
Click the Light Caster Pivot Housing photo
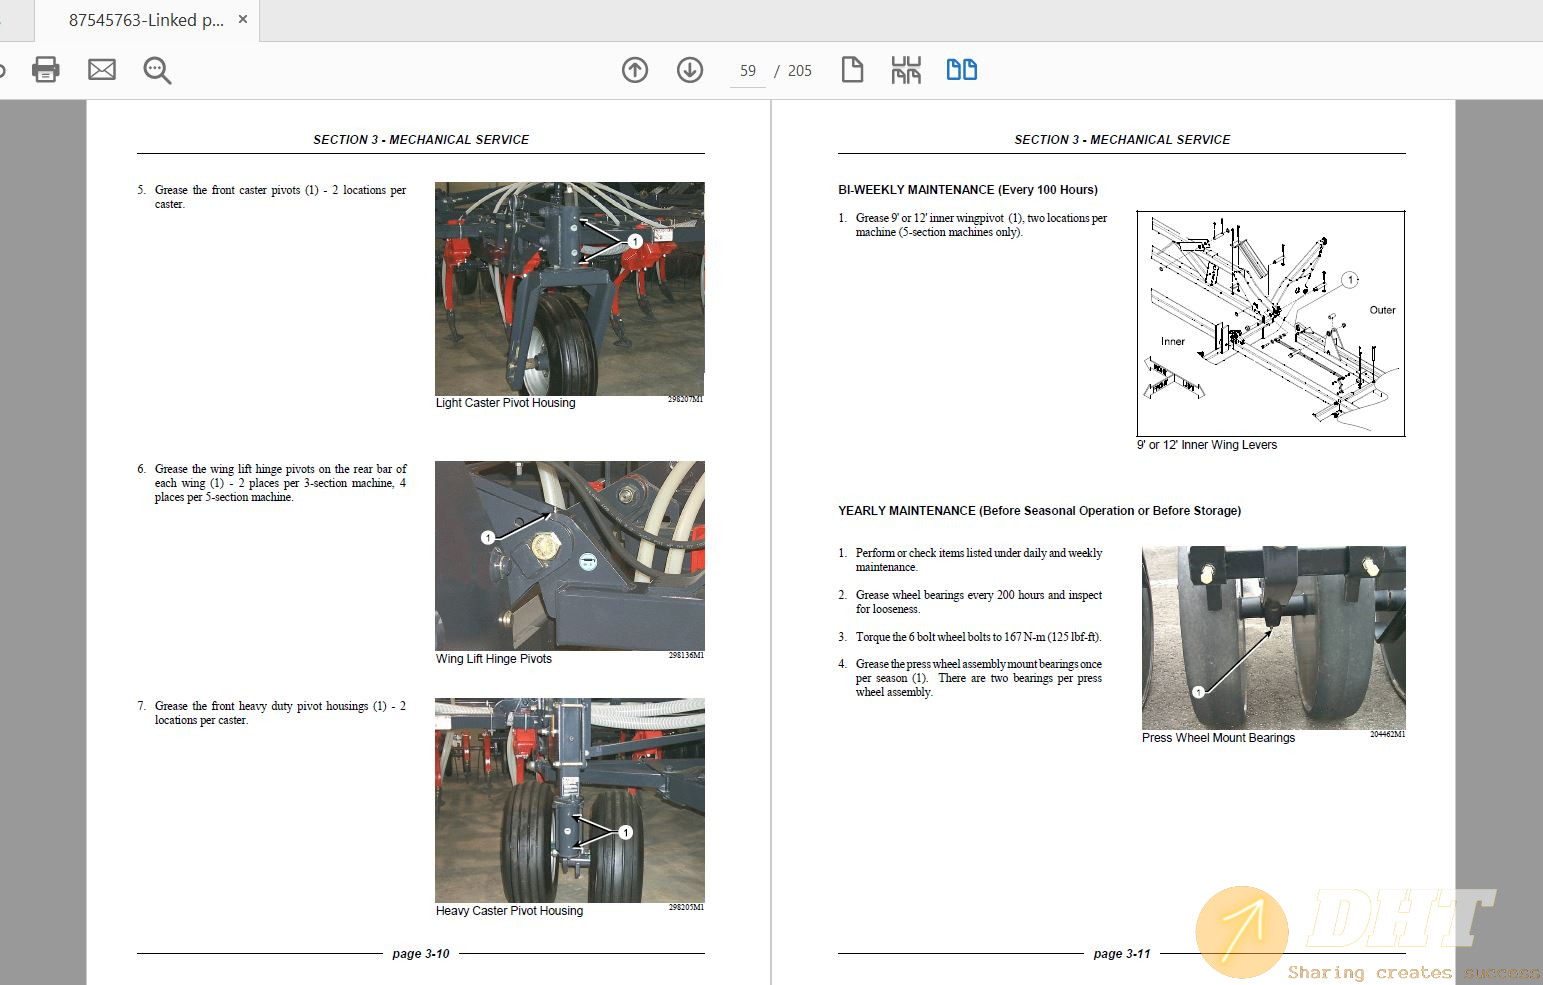point(569,288)
